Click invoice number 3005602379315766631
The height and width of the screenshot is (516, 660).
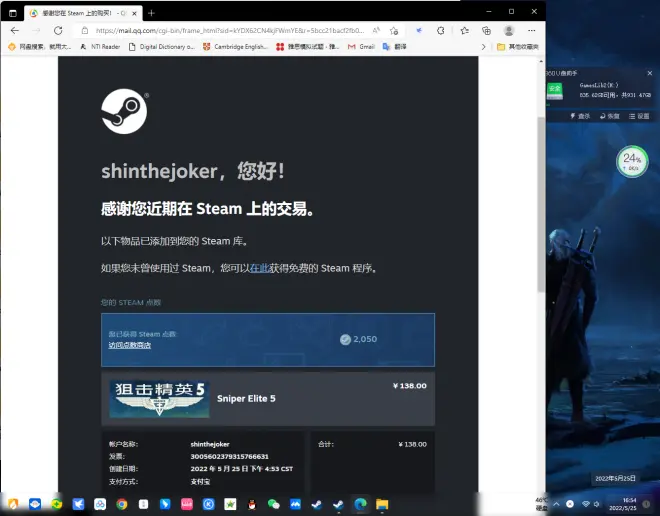229,456
